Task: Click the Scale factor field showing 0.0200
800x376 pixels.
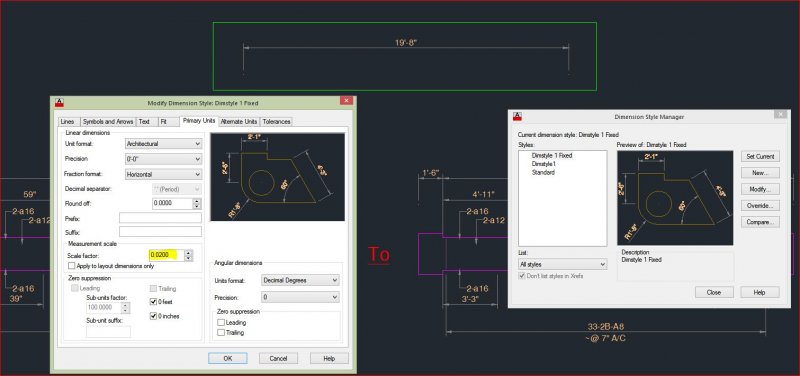Action: [166, 255]
